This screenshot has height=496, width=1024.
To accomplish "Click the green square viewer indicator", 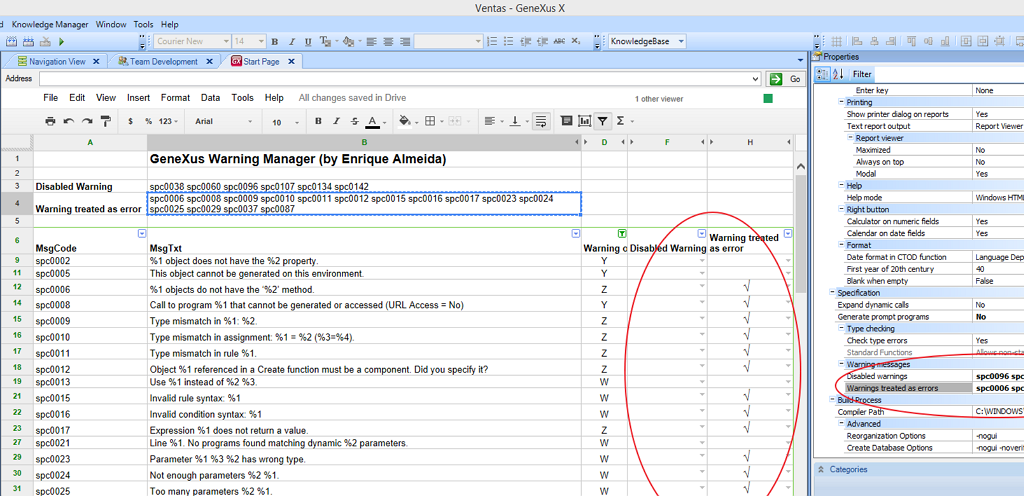I will click(768, 99).
